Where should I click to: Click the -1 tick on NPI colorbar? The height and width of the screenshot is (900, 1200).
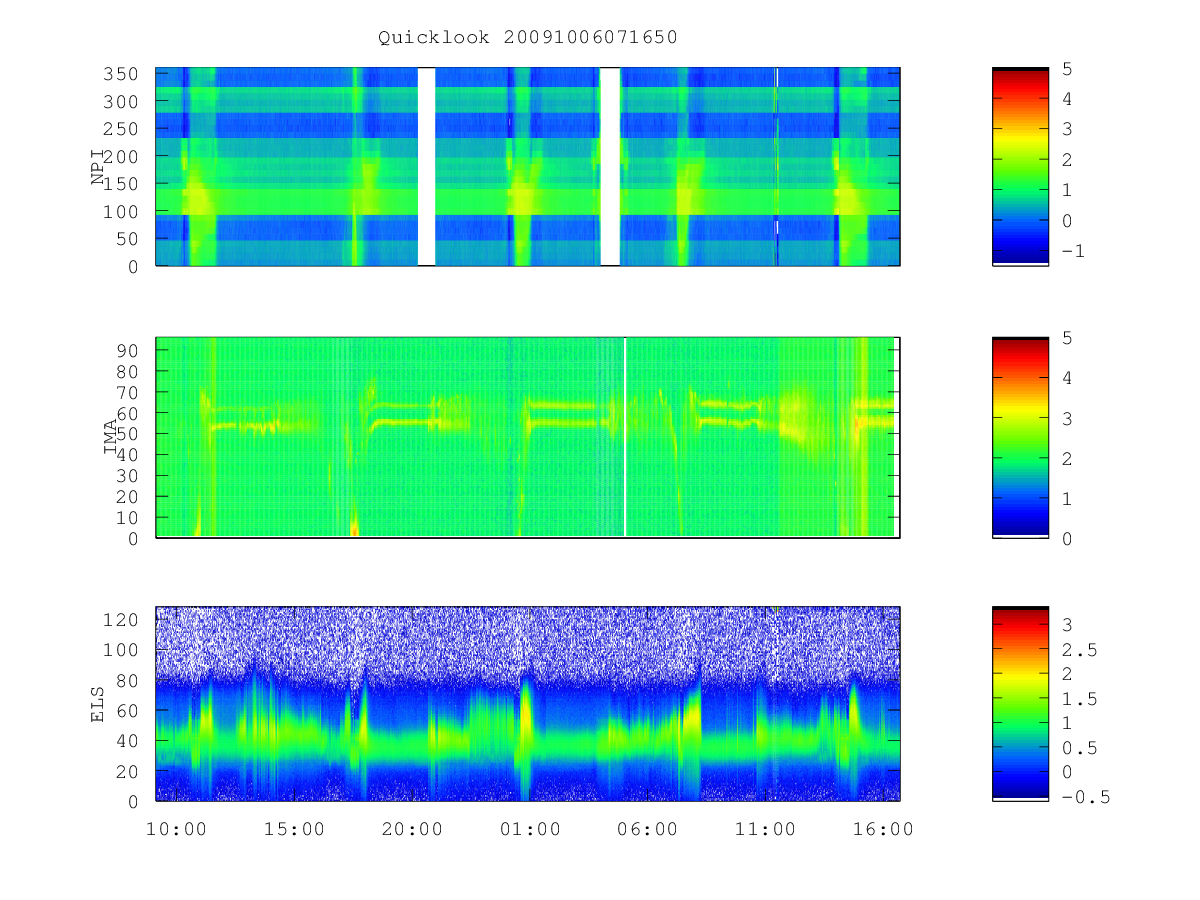(x=1072, y=251)
